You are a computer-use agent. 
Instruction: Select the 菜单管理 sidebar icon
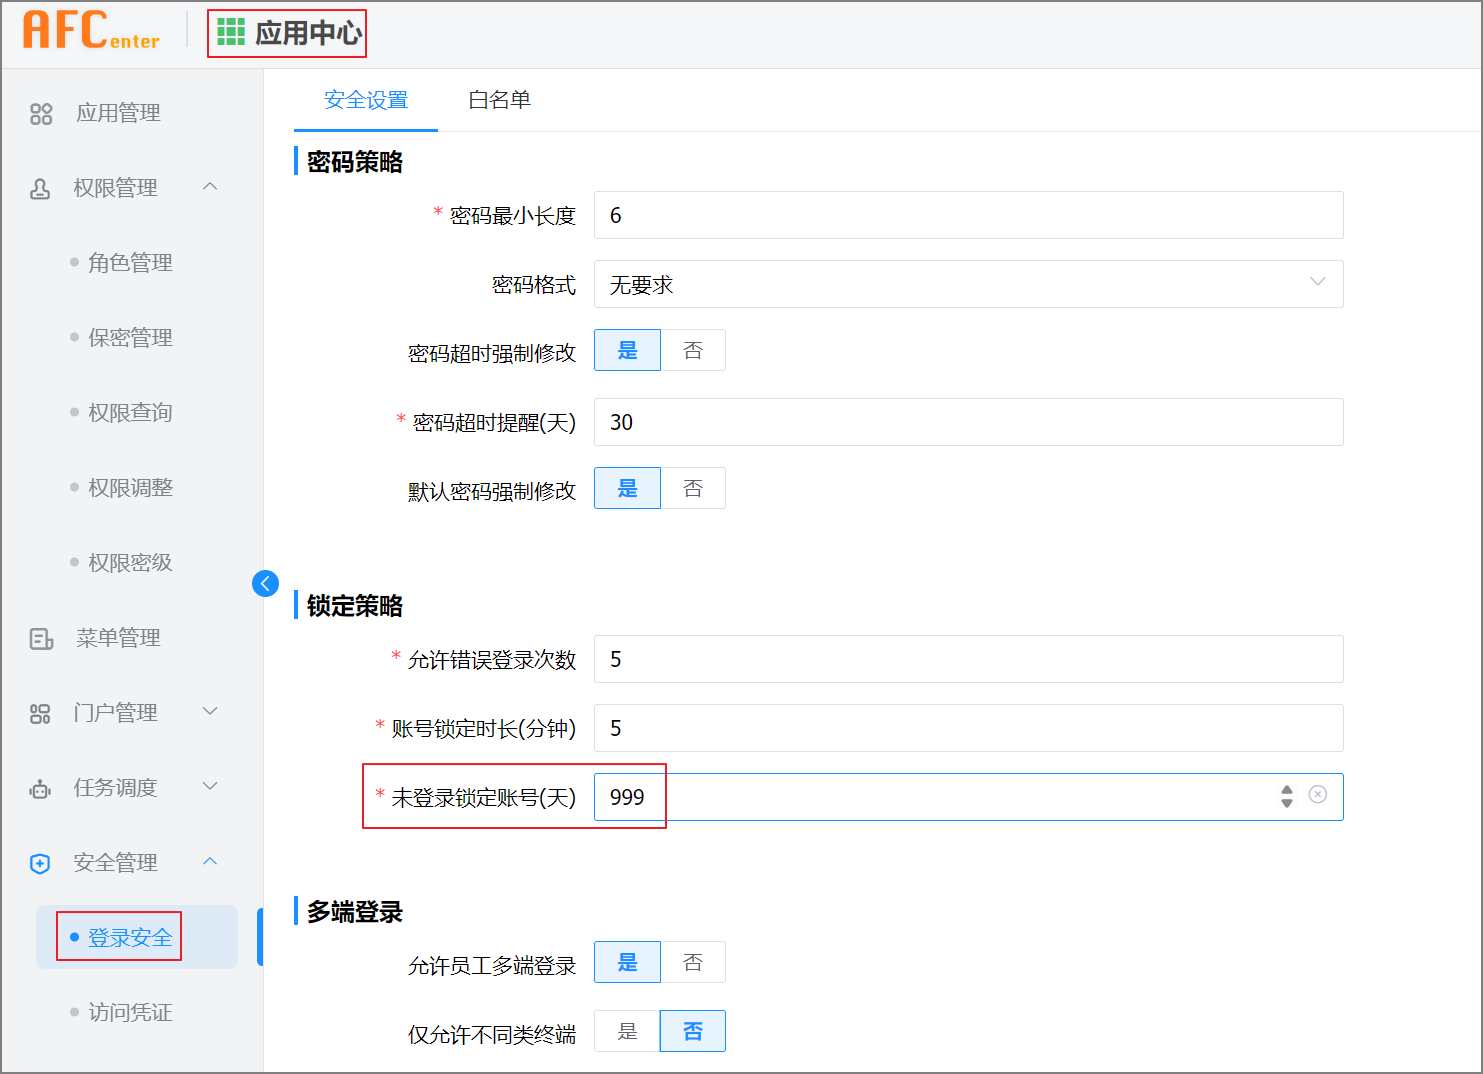pyautogui.click(x=40, y=637)
